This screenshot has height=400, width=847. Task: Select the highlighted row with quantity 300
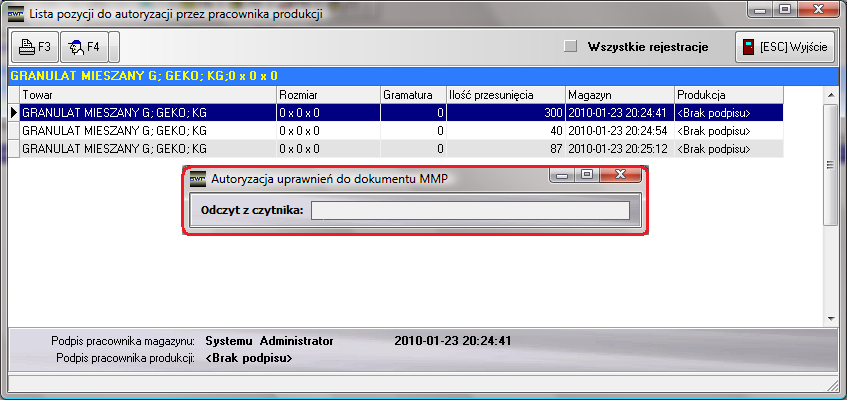coord(400,113)
